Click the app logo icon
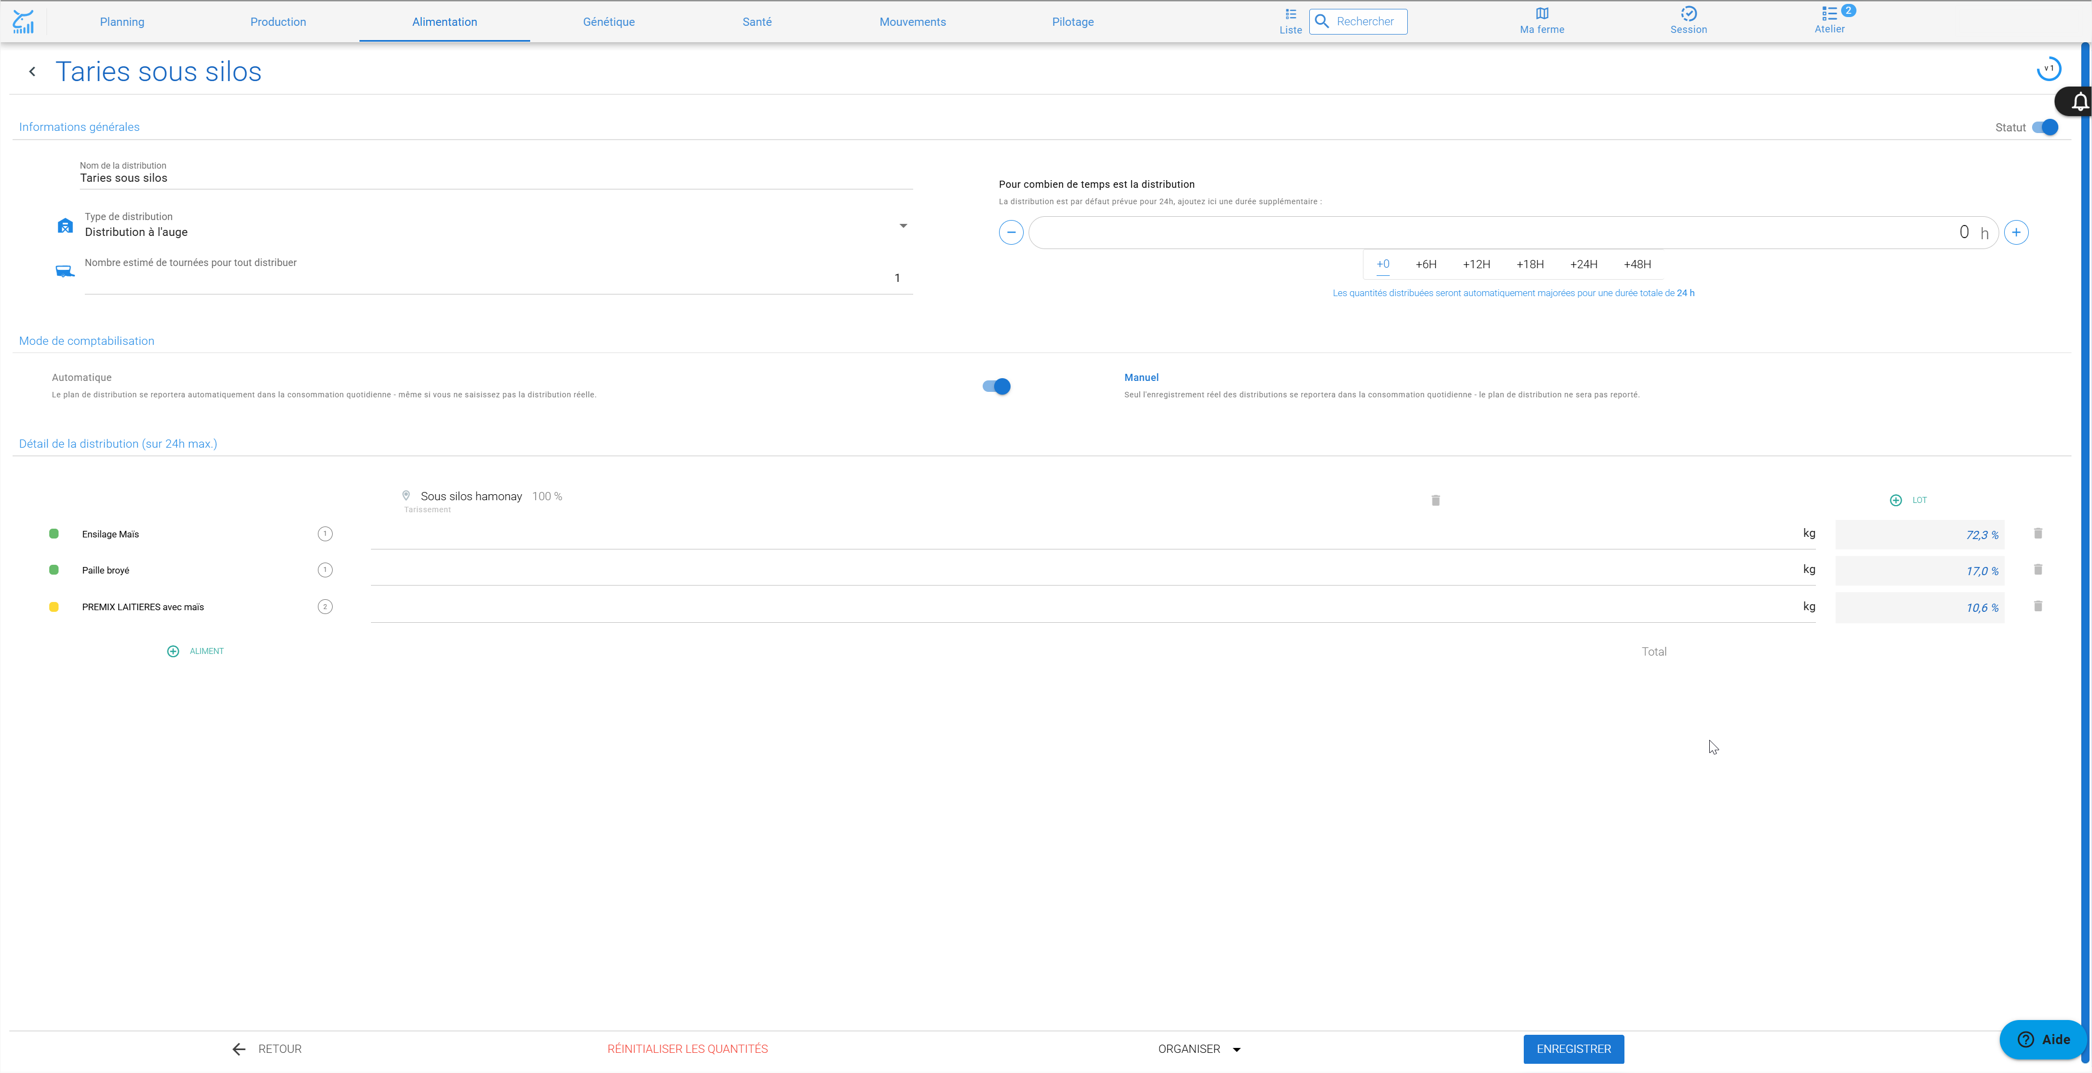 23,22
